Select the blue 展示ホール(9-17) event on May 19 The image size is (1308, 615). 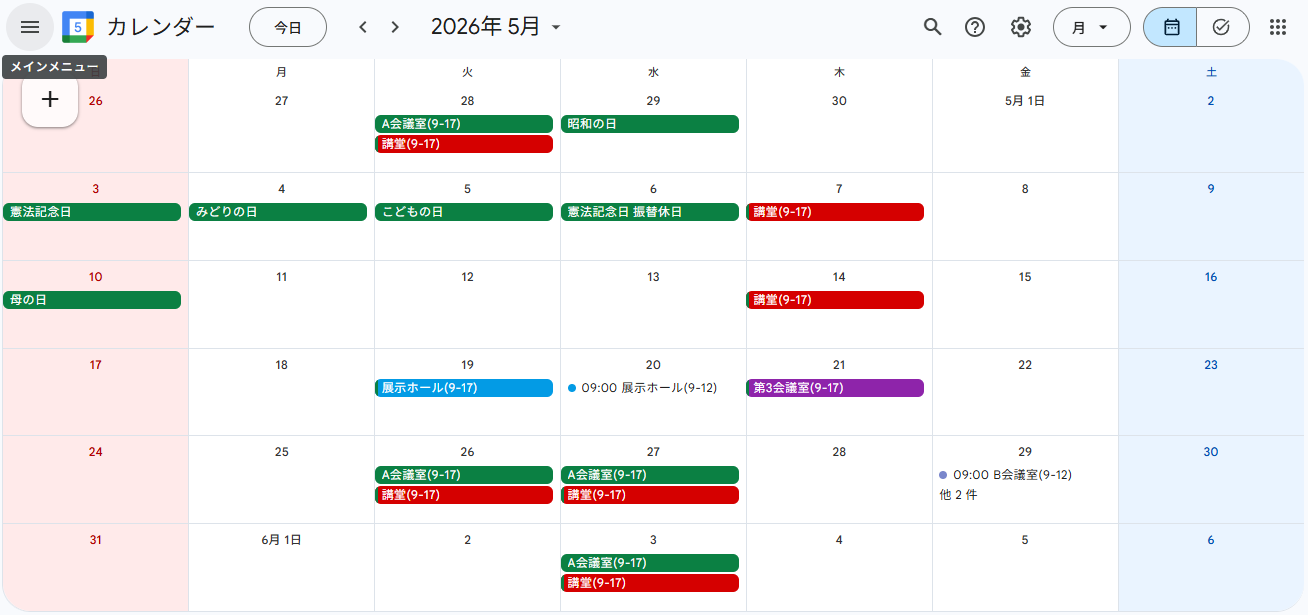click(x=464, y=388)
